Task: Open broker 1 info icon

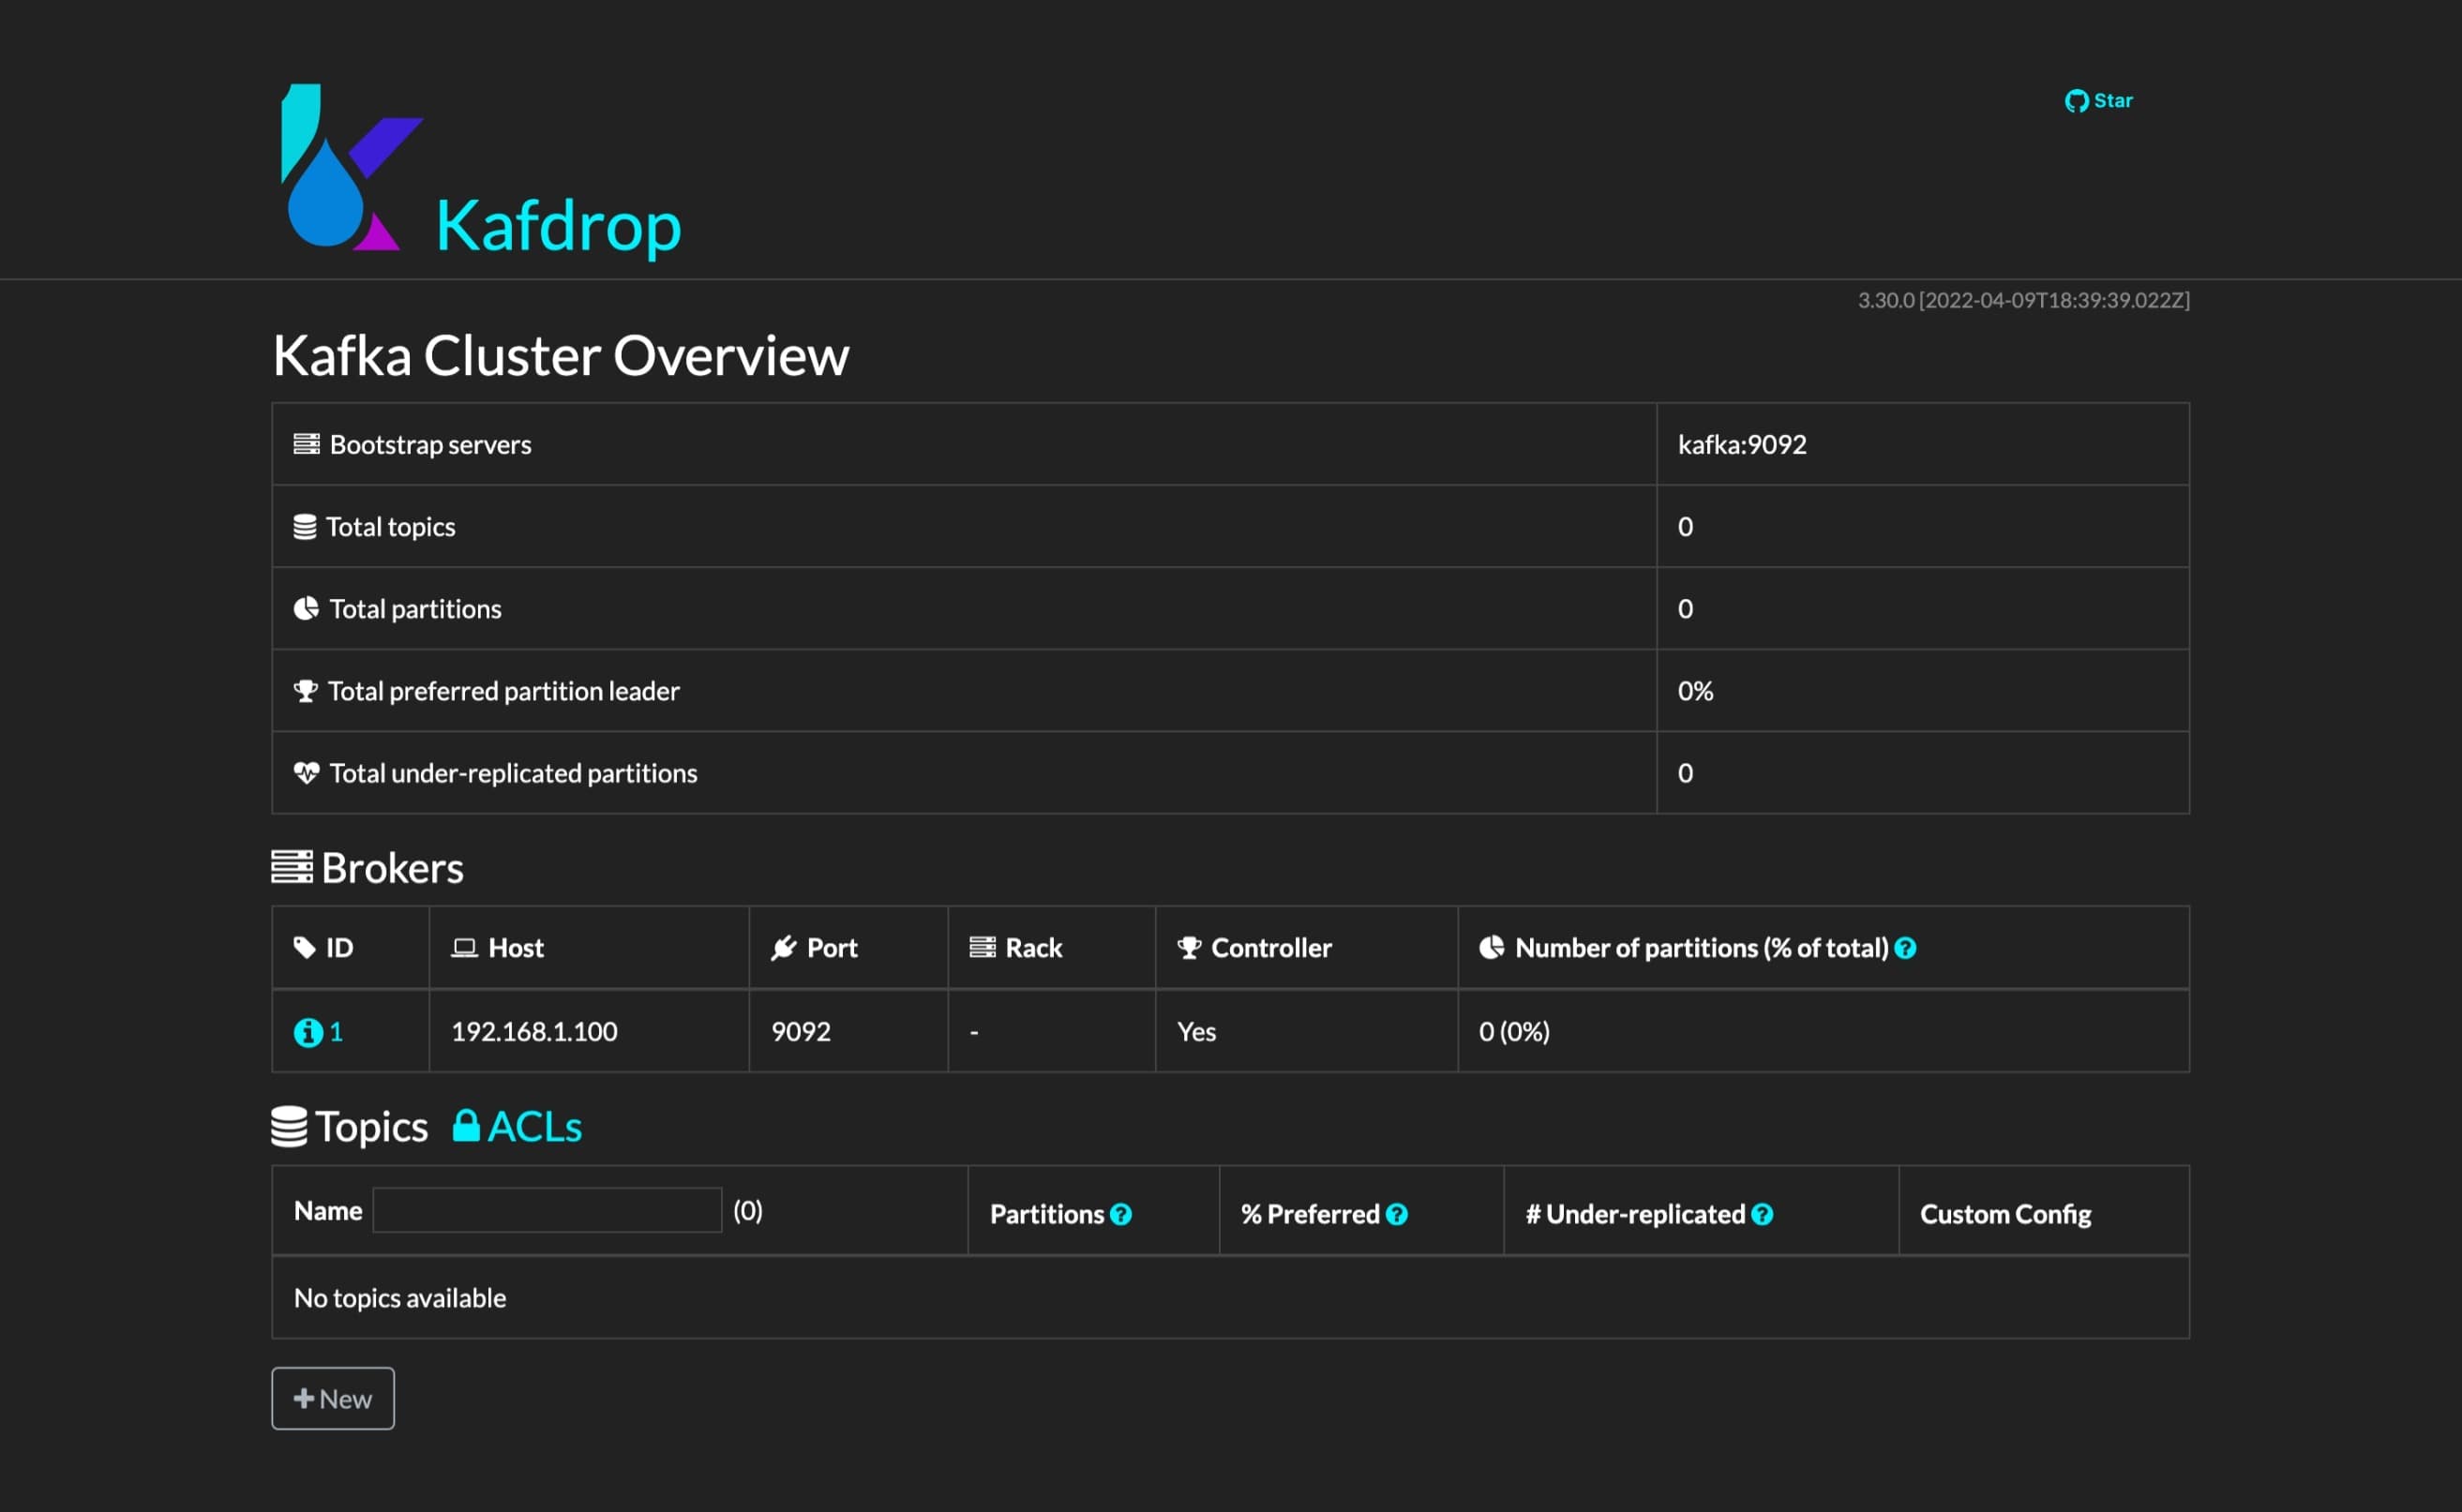Action: coord(308,1031)
